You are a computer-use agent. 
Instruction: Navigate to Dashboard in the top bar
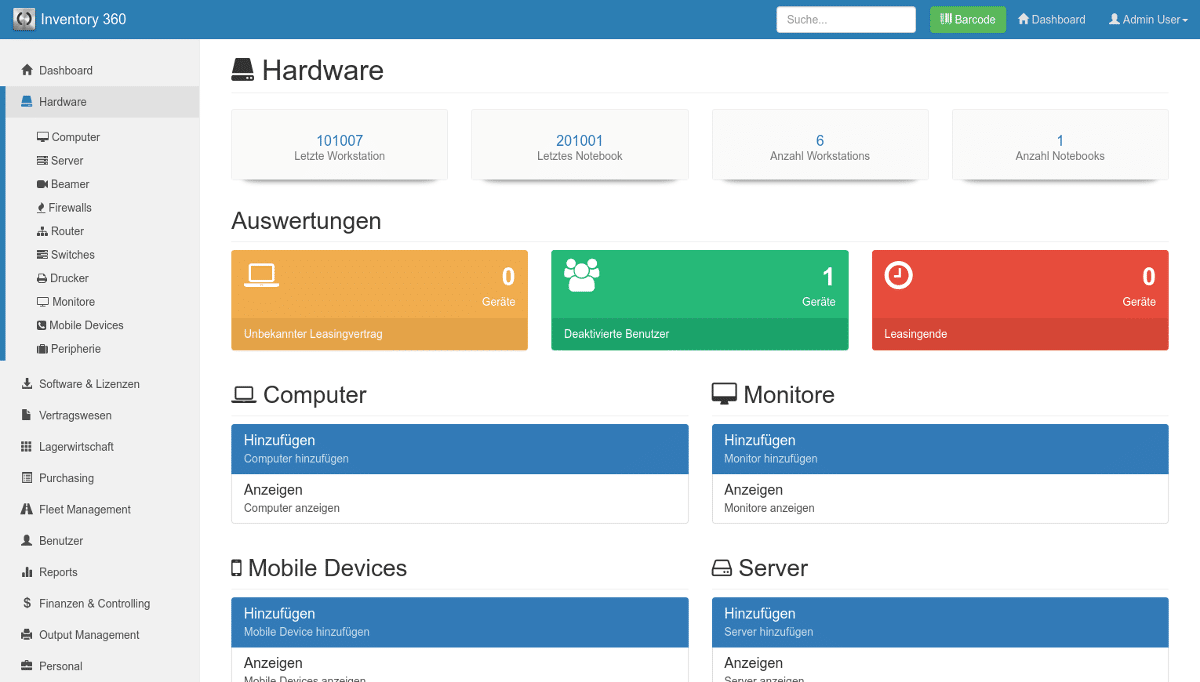(1051, 19)
